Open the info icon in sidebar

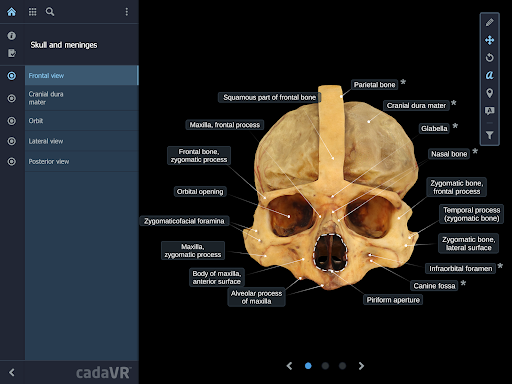pyautogui.click(x=12, y=36)
